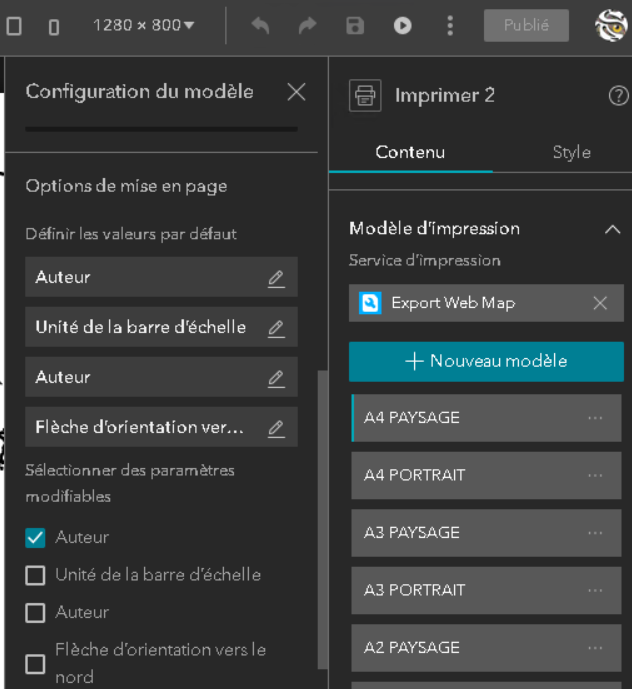Click the Service d'impression label
The height and width of the screenshot is (689, 632).
[425, 261]
